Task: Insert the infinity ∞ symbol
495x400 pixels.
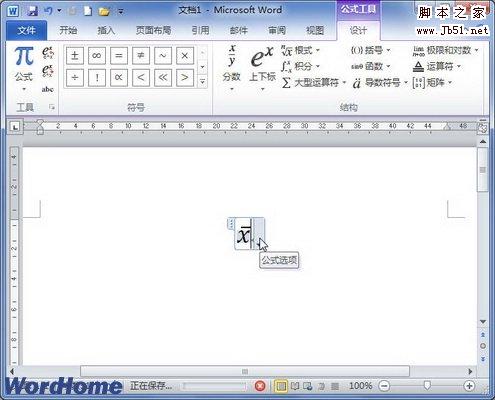Action: 97,55
